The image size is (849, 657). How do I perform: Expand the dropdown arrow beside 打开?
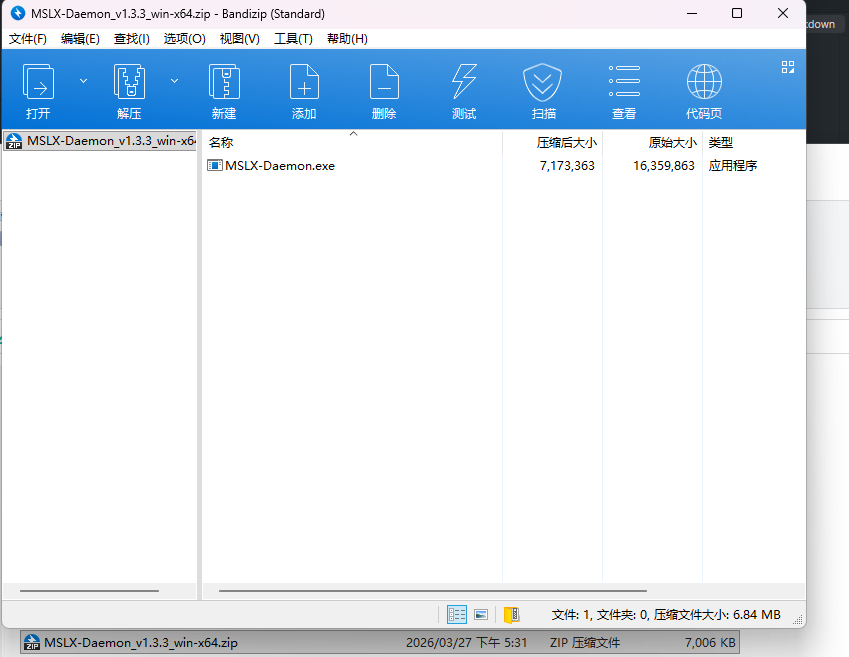tap(83, 81)
